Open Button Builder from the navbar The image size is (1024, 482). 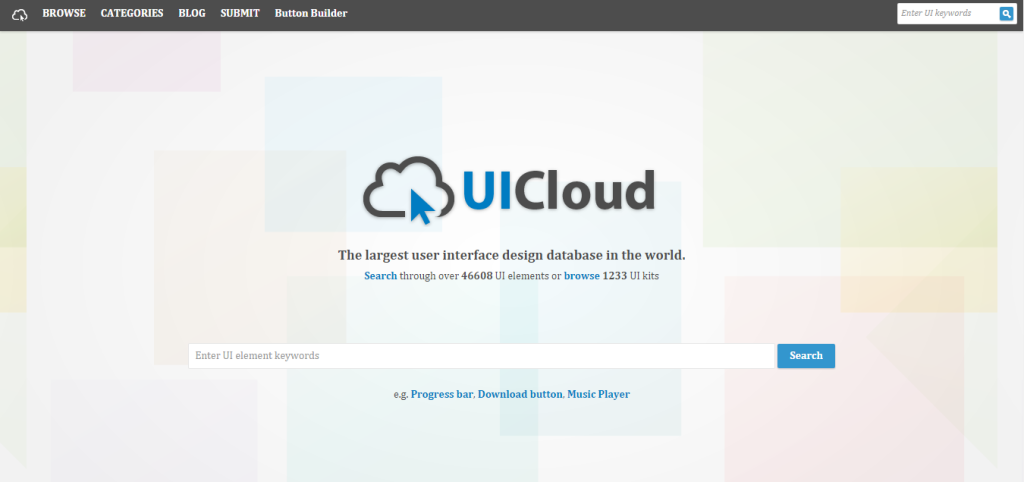pos(311,14)
